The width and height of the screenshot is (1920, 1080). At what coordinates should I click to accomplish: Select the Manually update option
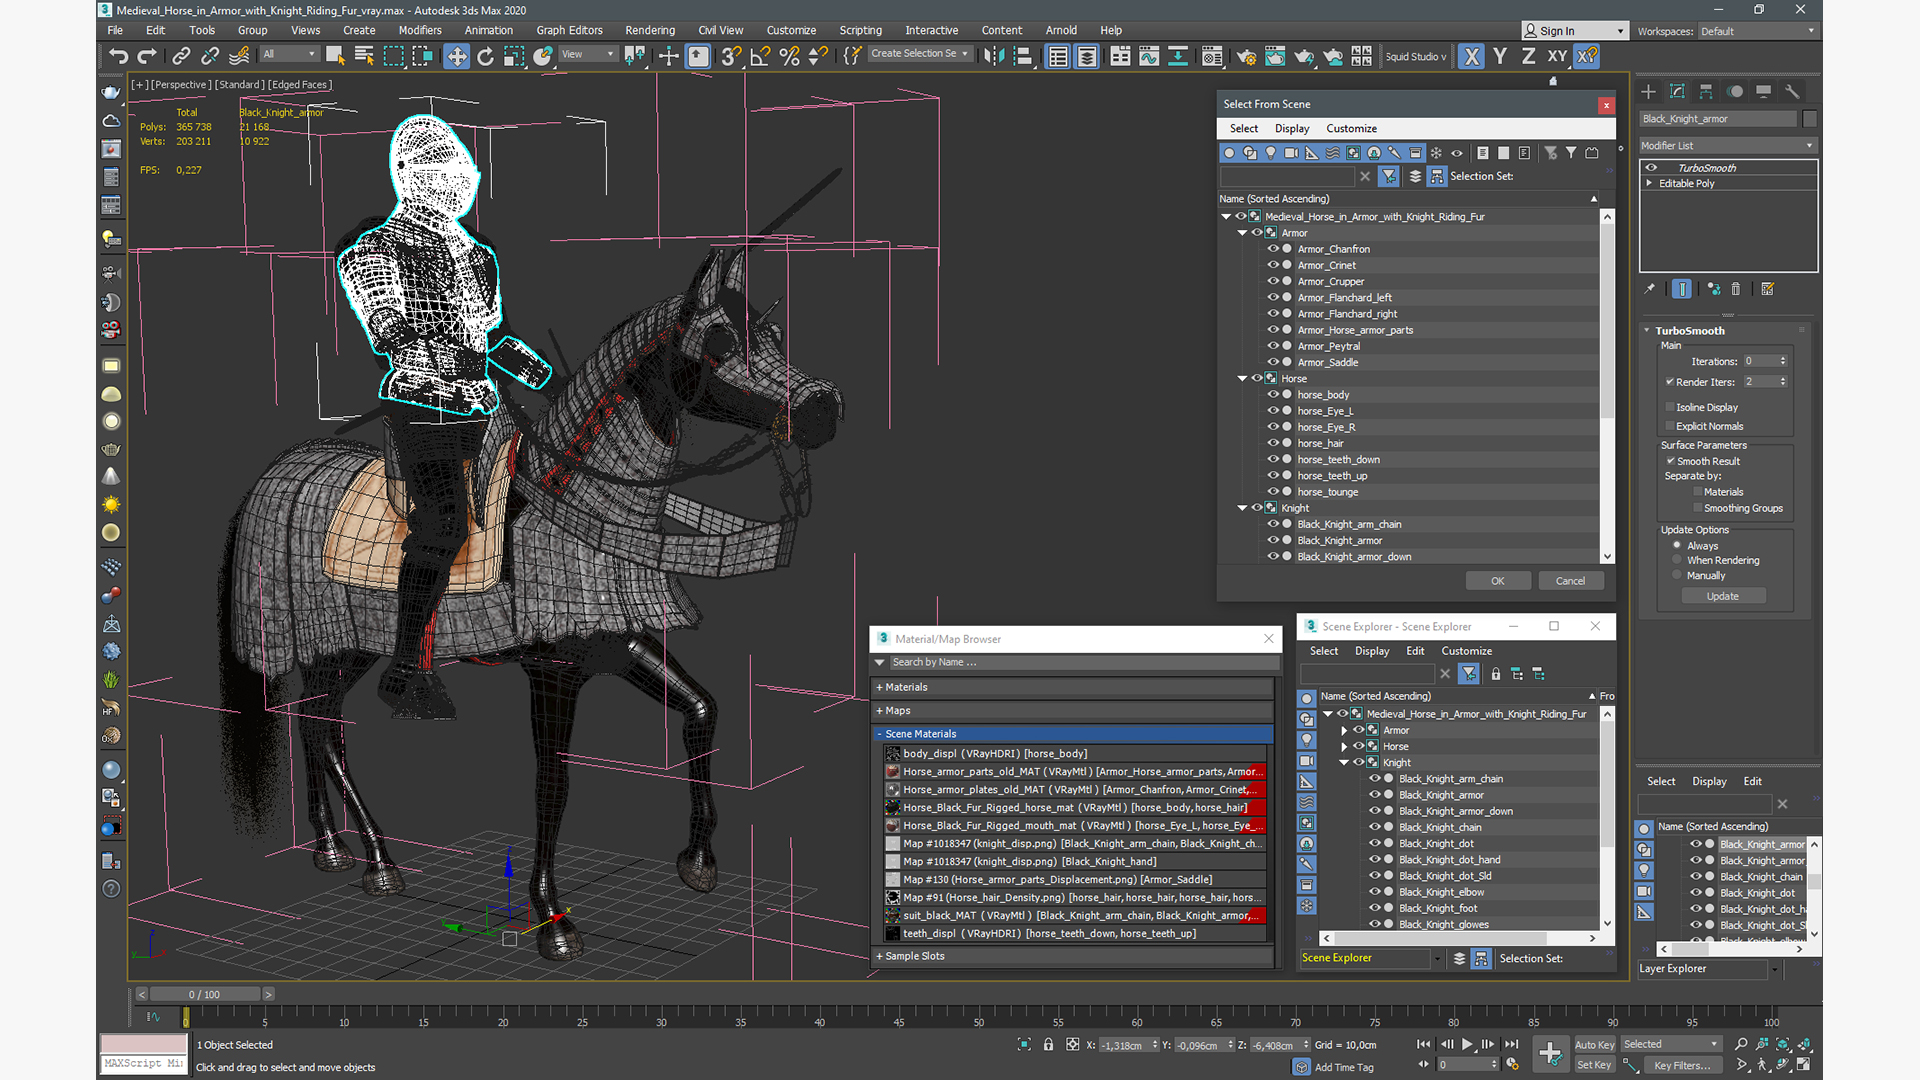pyautogui.click(x=1677, y=575)
